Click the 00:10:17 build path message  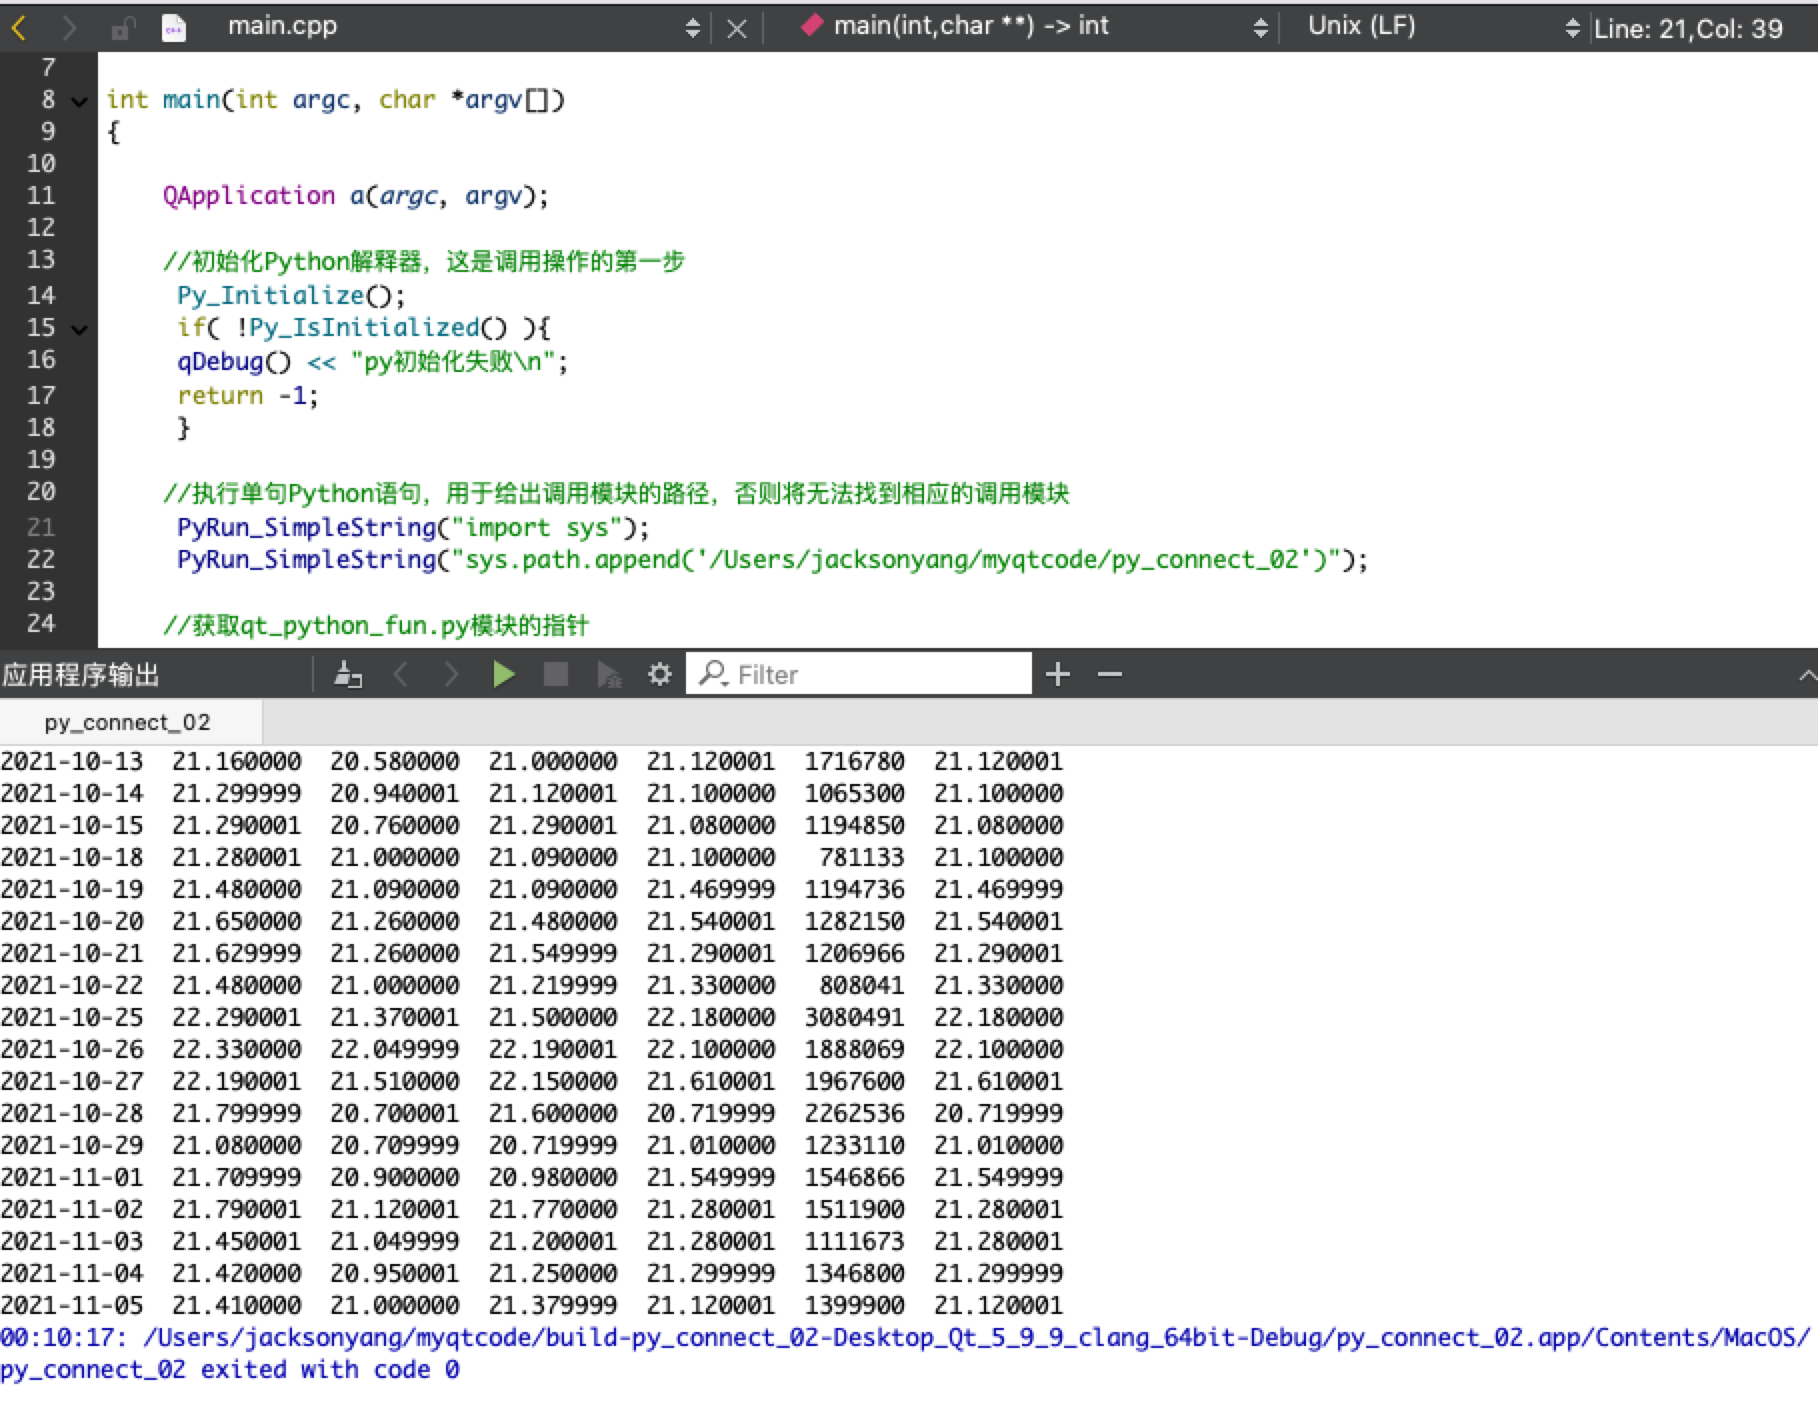905,1338
